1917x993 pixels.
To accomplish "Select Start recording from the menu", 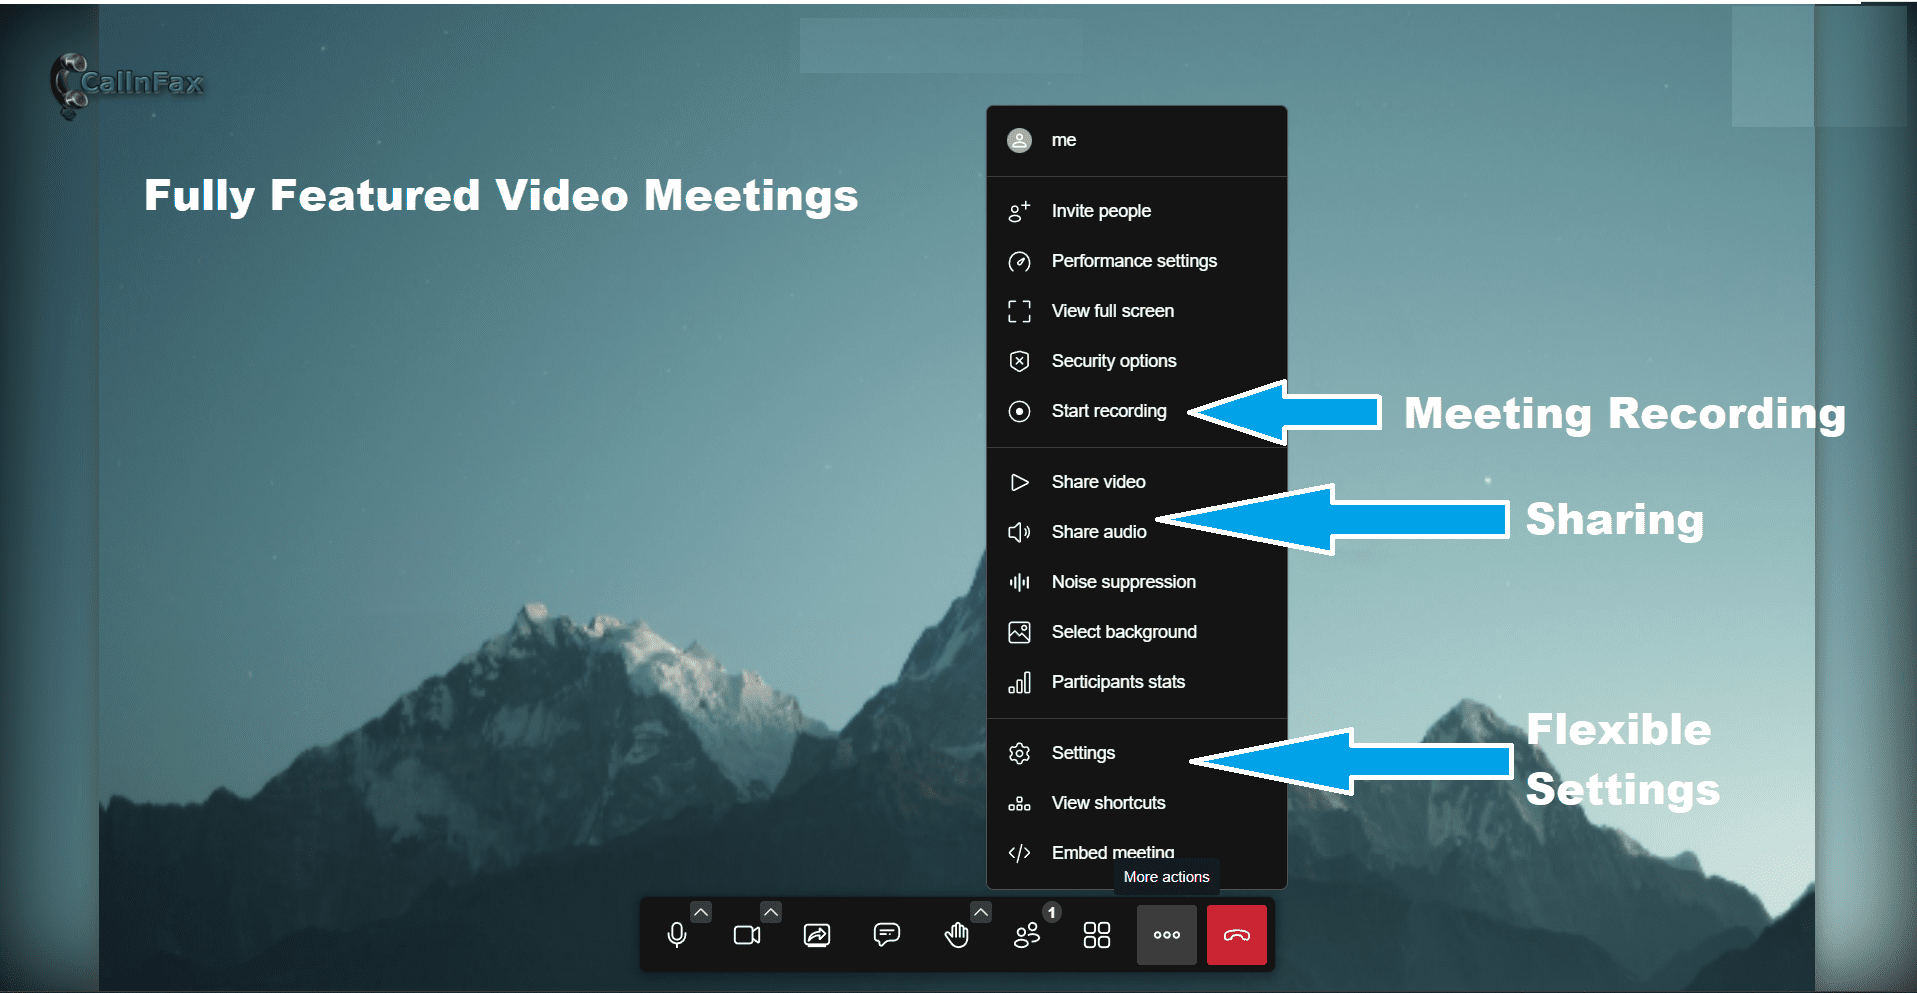I will pos(1108,411).
